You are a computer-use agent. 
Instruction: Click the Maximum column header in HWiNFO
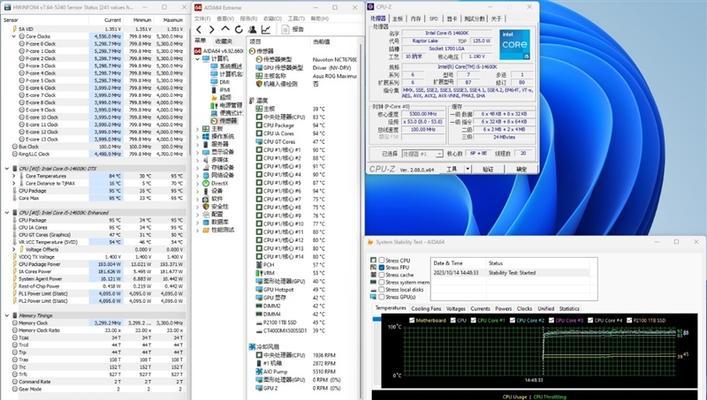(x=173, y=20)
